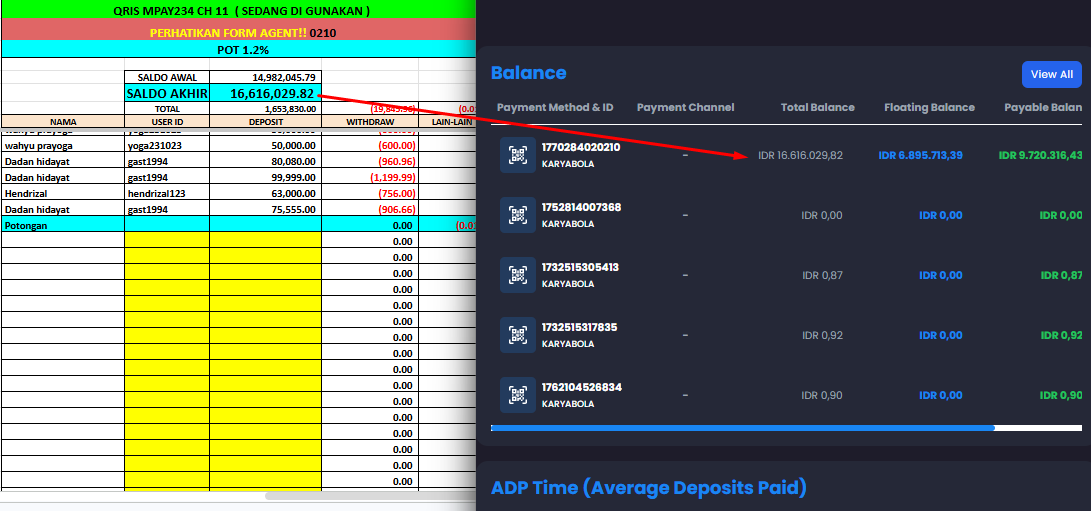The width and height of the screenshot is (1091, 511).
Task: Select SALDO AKHIR value 16,616,029.82 cell
Action: (x=265, y=93)
